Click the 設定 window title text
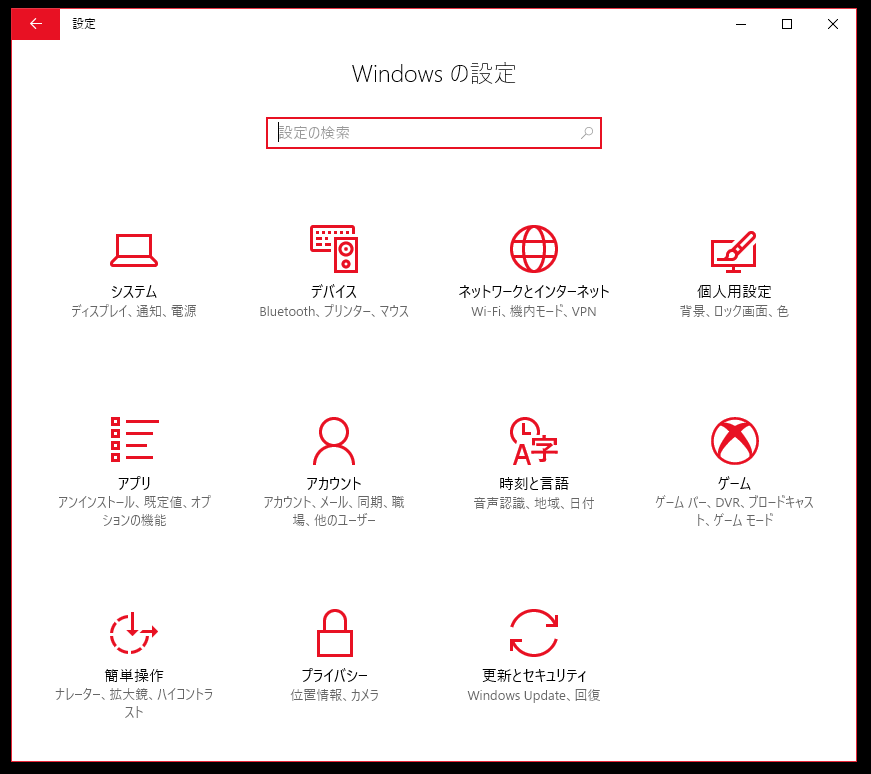Screen dimensions: 871x774 tap(84, 24)
